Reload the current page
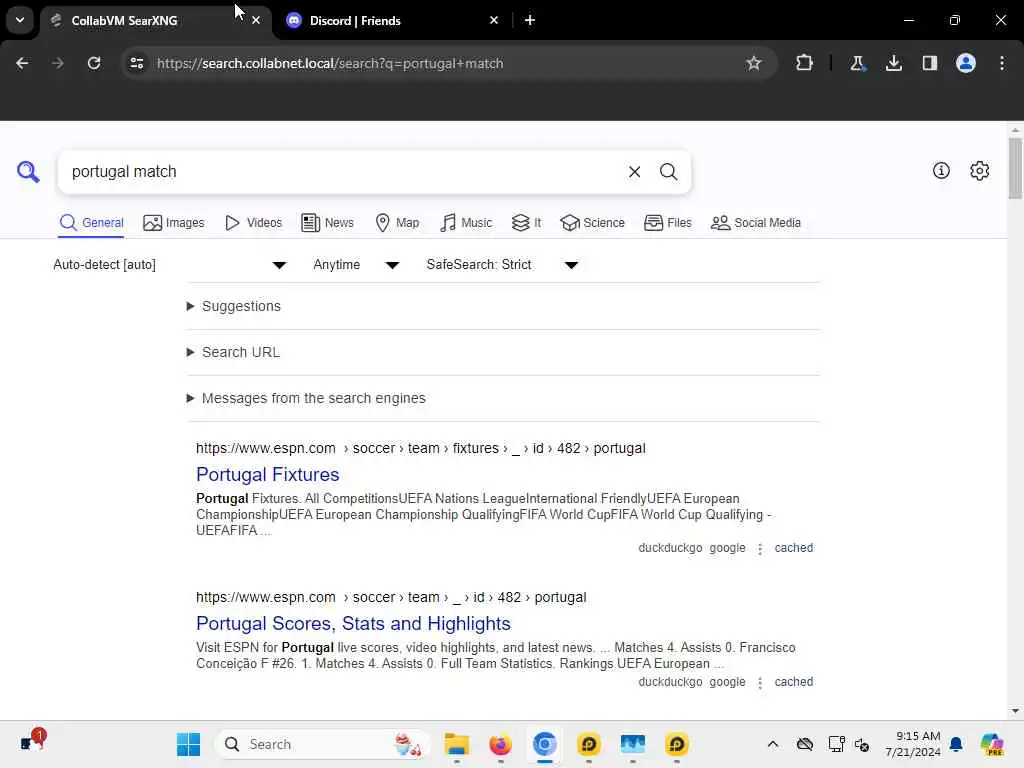This screenshot has width=1024, height=768. click(x=94, y=63)
